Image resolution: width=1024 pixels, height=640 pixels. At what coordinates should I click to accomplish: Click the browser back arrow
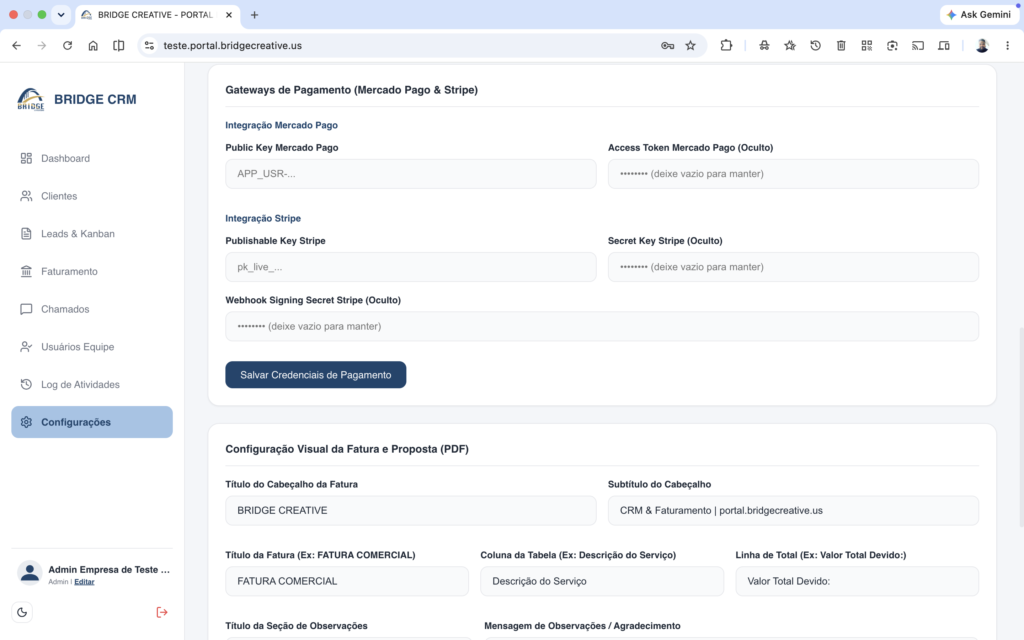point(16,46)
